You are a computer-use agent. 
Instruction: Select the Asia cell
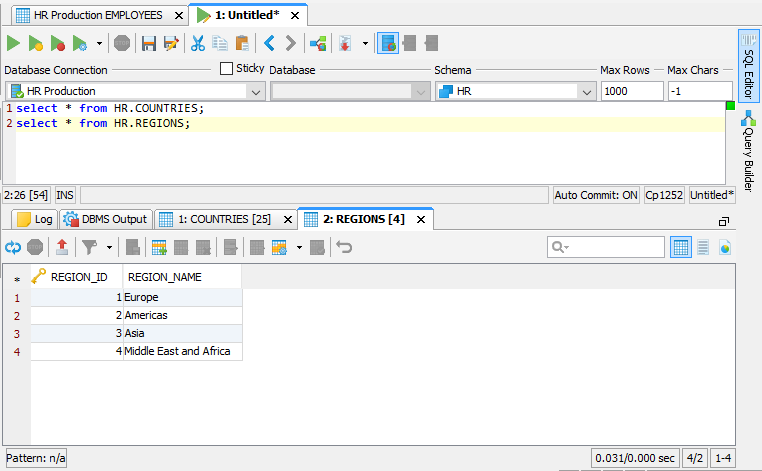183,333
